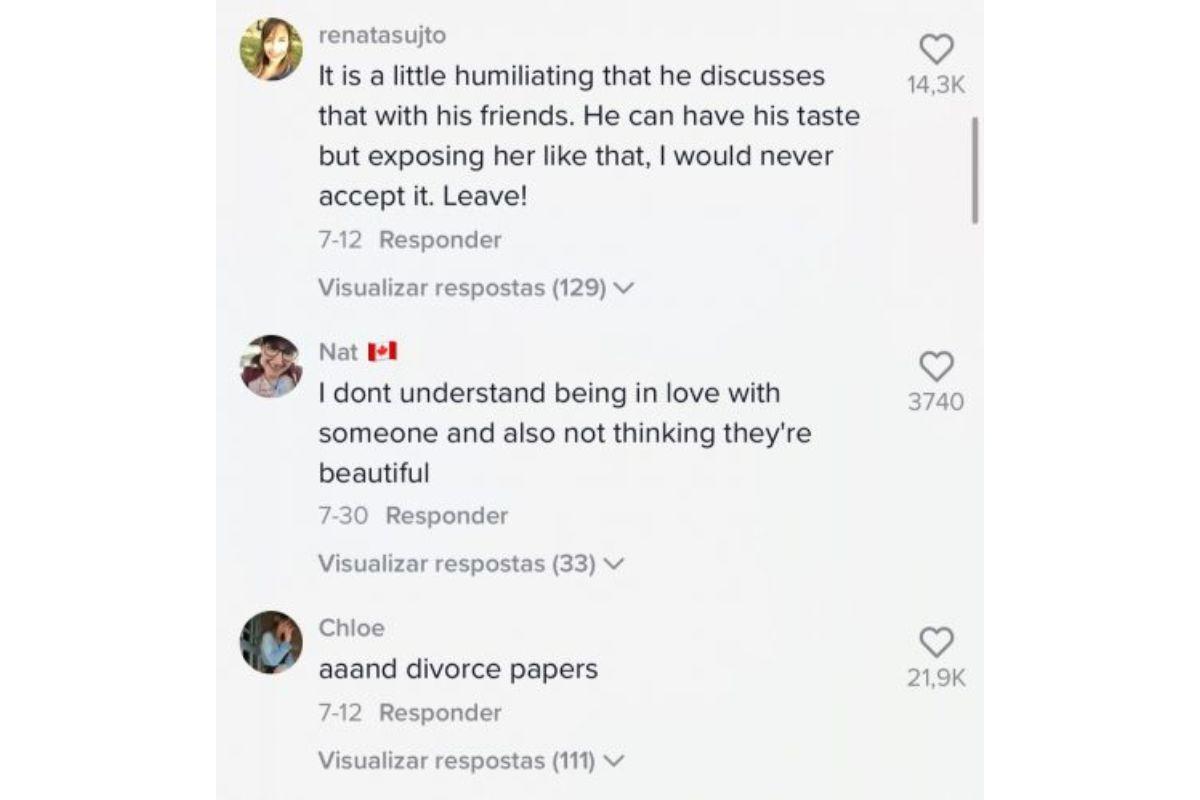Image resolution: width=1200 pixels, height=800 pixels.
Task: Click Responder under Nat's comment
Action: click(x=447, y=516)
